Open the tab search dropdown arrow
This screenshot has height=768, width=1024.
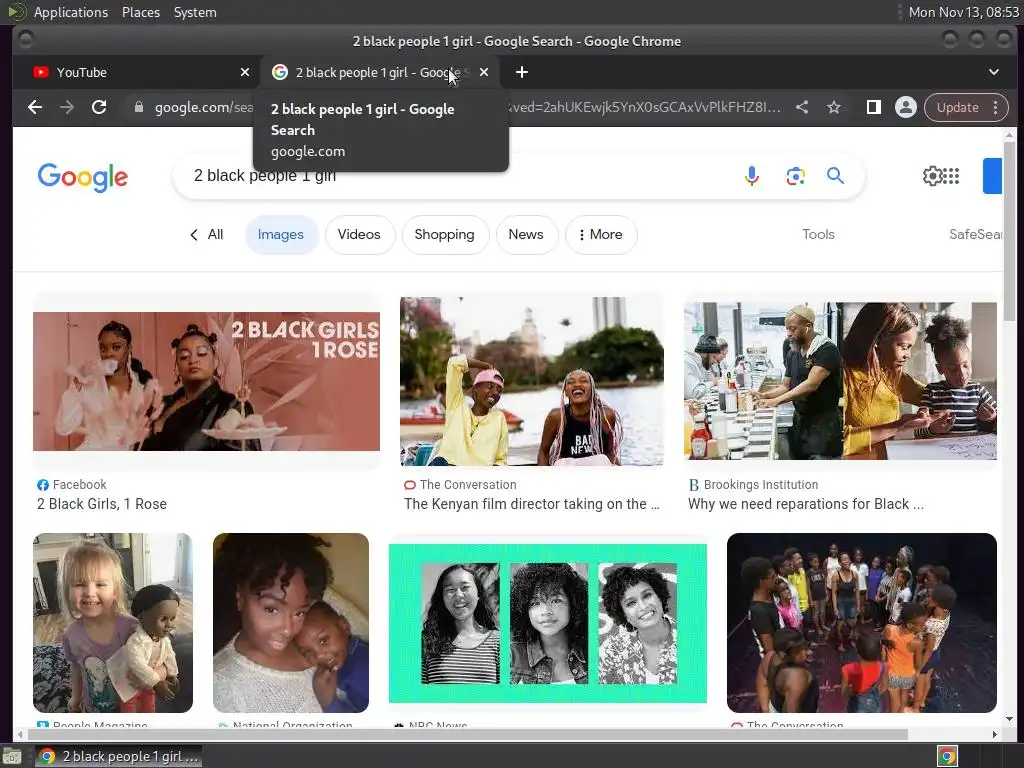coord(994,72)
